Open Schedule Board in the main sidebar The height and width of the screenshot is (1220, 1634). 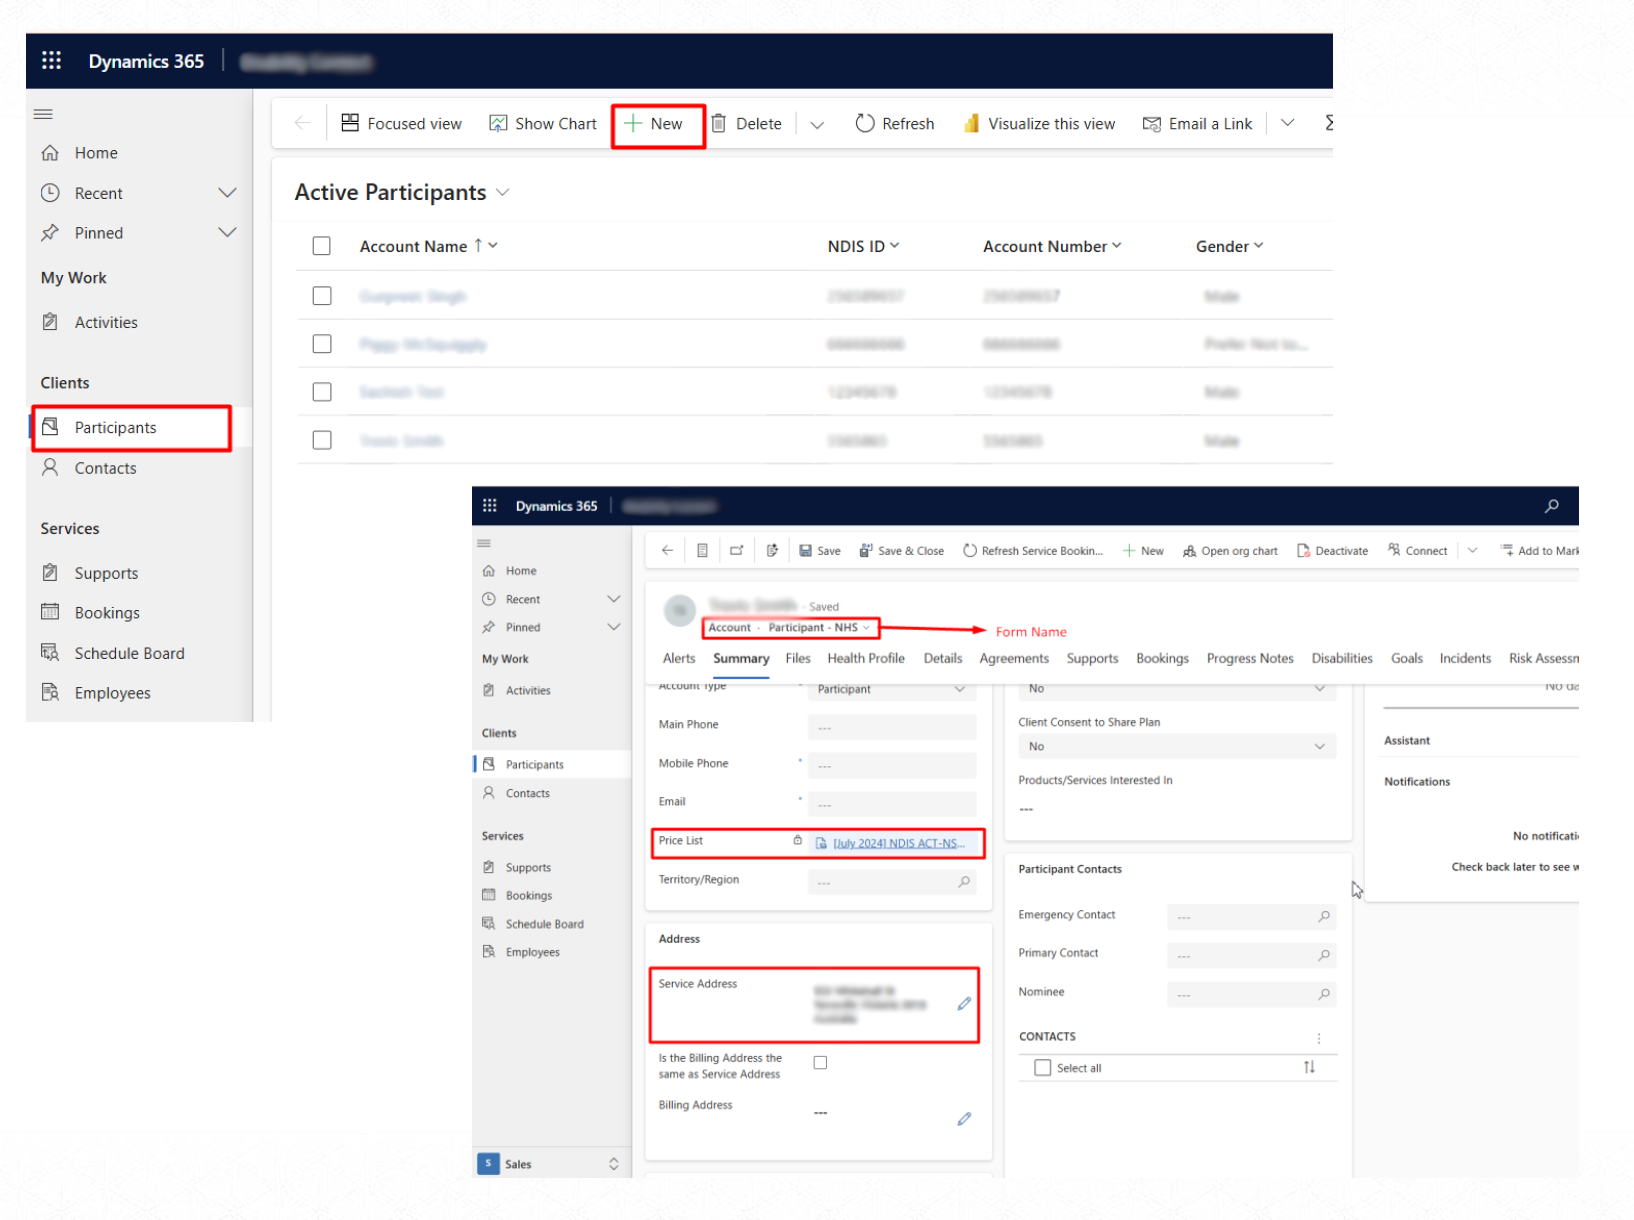[129, 653]
